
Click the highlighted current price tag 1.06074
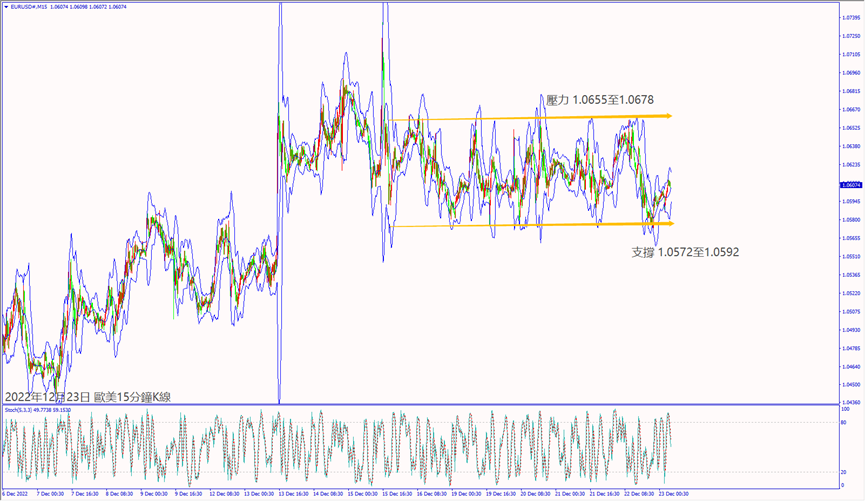(x=851, y=185)
